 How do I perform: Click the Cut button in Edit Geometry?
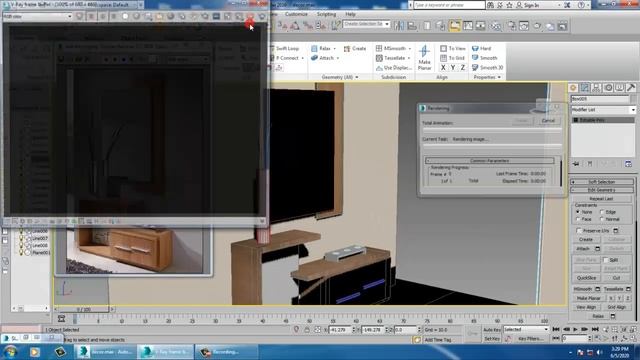pyautogui.click(x=616, y=278)
